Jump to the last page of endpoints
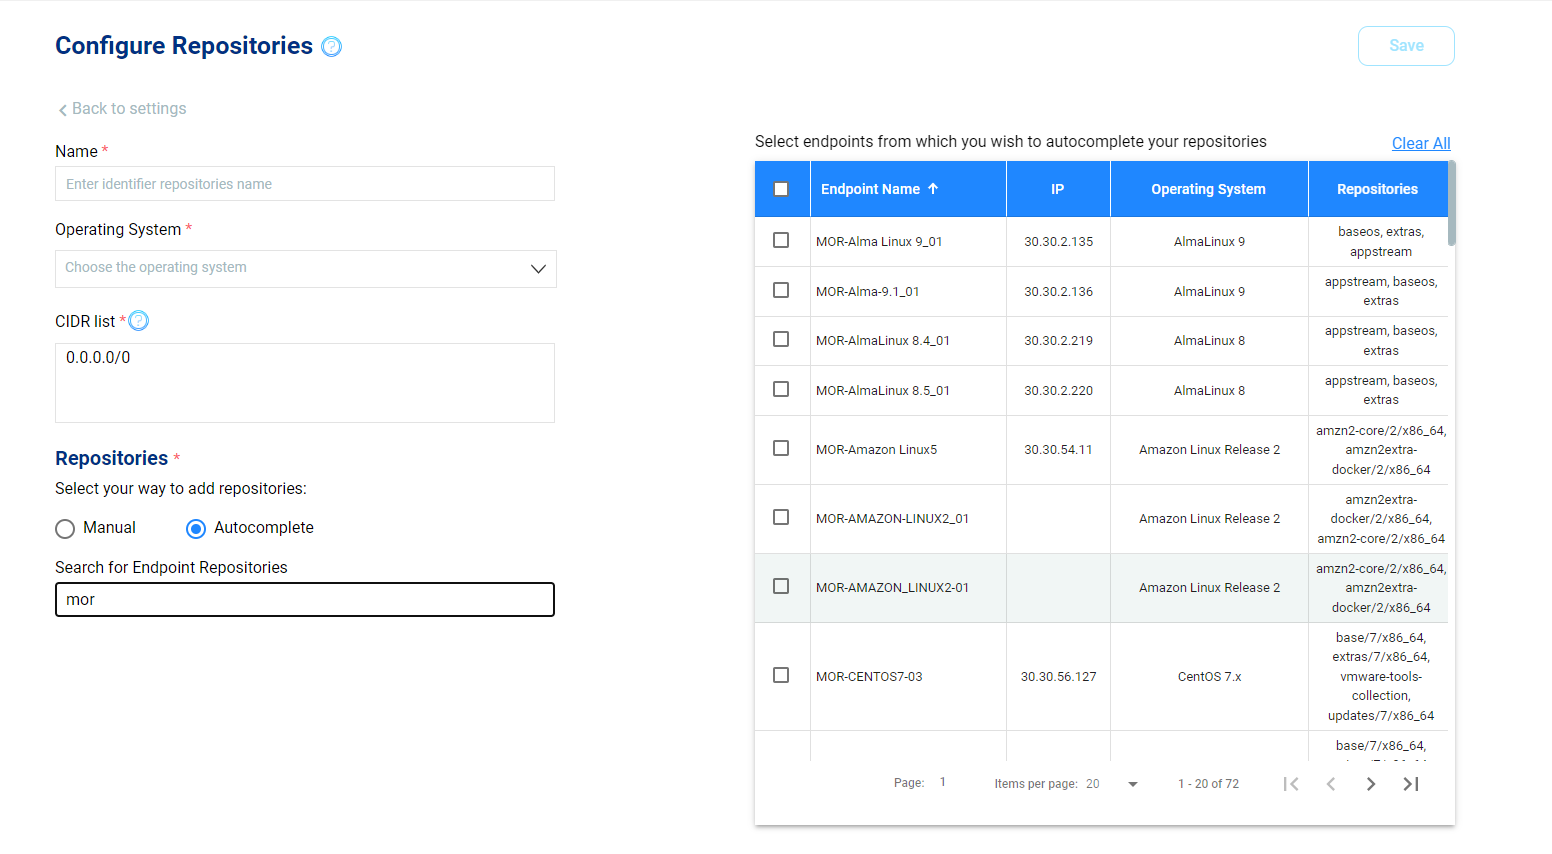The image size is (1552, 854). pyautogui.click(x=1411, y=784)
